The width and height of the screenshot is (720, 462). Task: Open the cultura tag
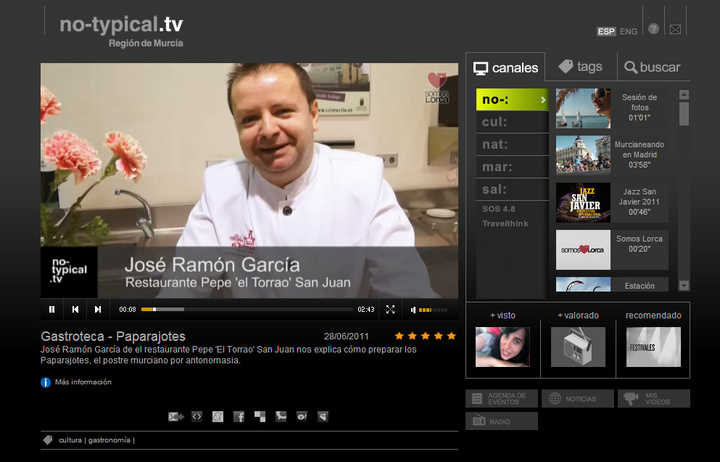tap(70, 440)
